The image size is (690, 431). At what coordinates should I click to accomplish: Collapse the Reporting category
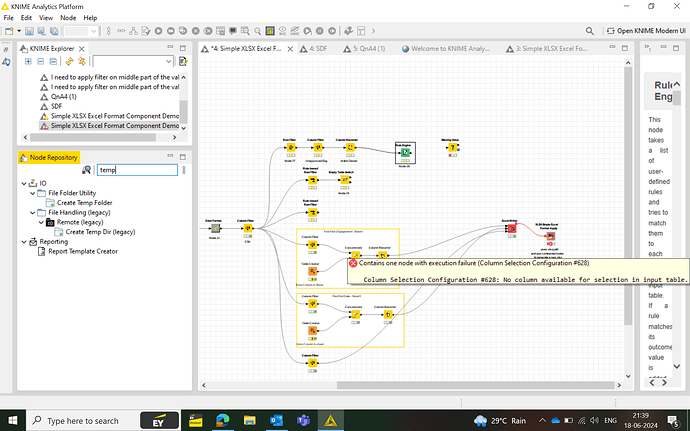coord(24,242)
